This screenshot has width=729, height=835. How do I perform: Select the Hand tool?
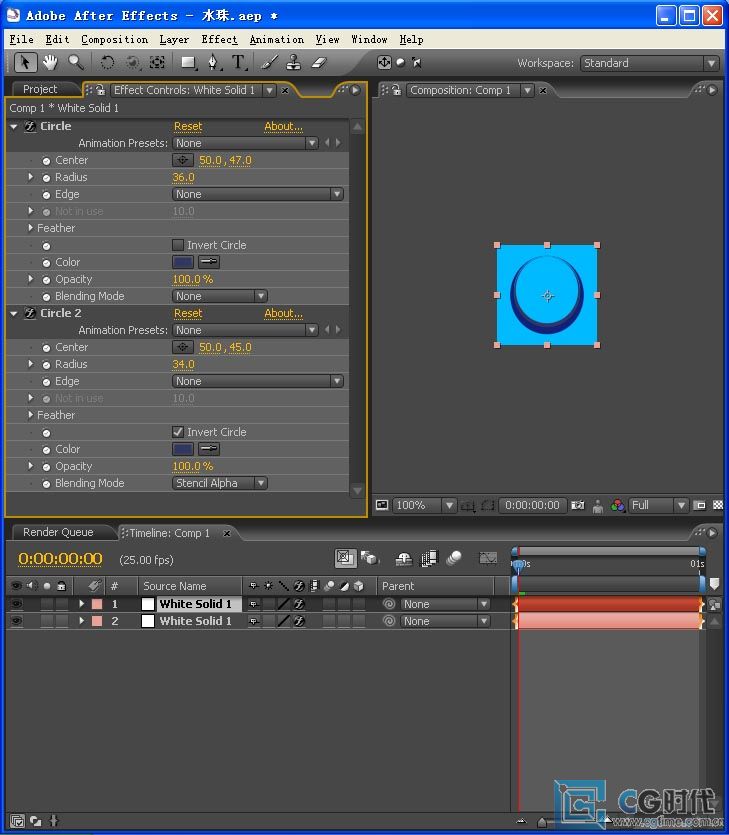[50, 63]
